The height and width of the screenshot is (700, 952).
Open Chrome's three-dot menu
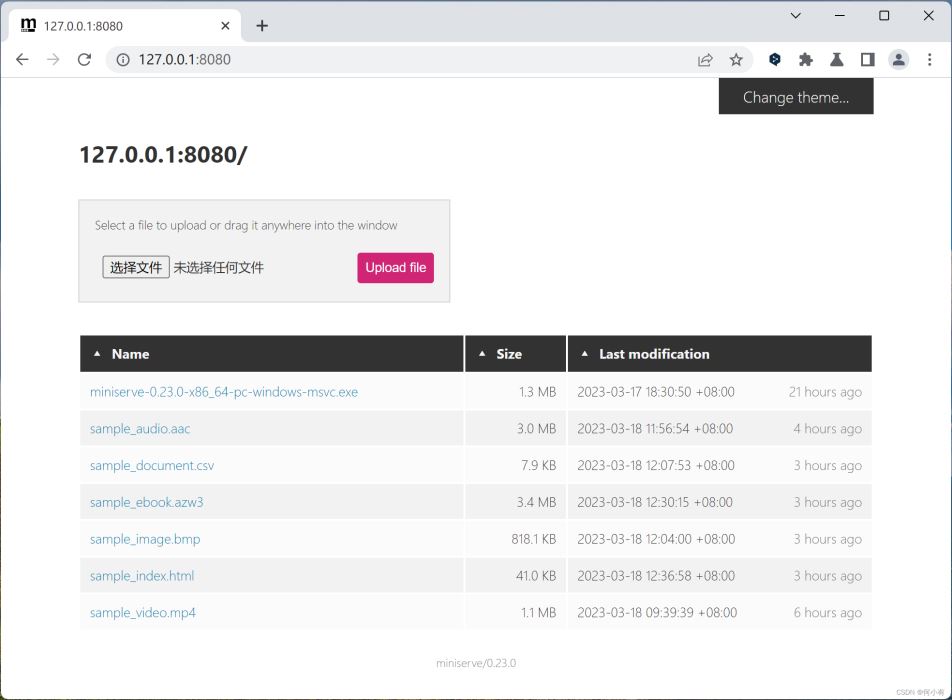pos(929,59)
